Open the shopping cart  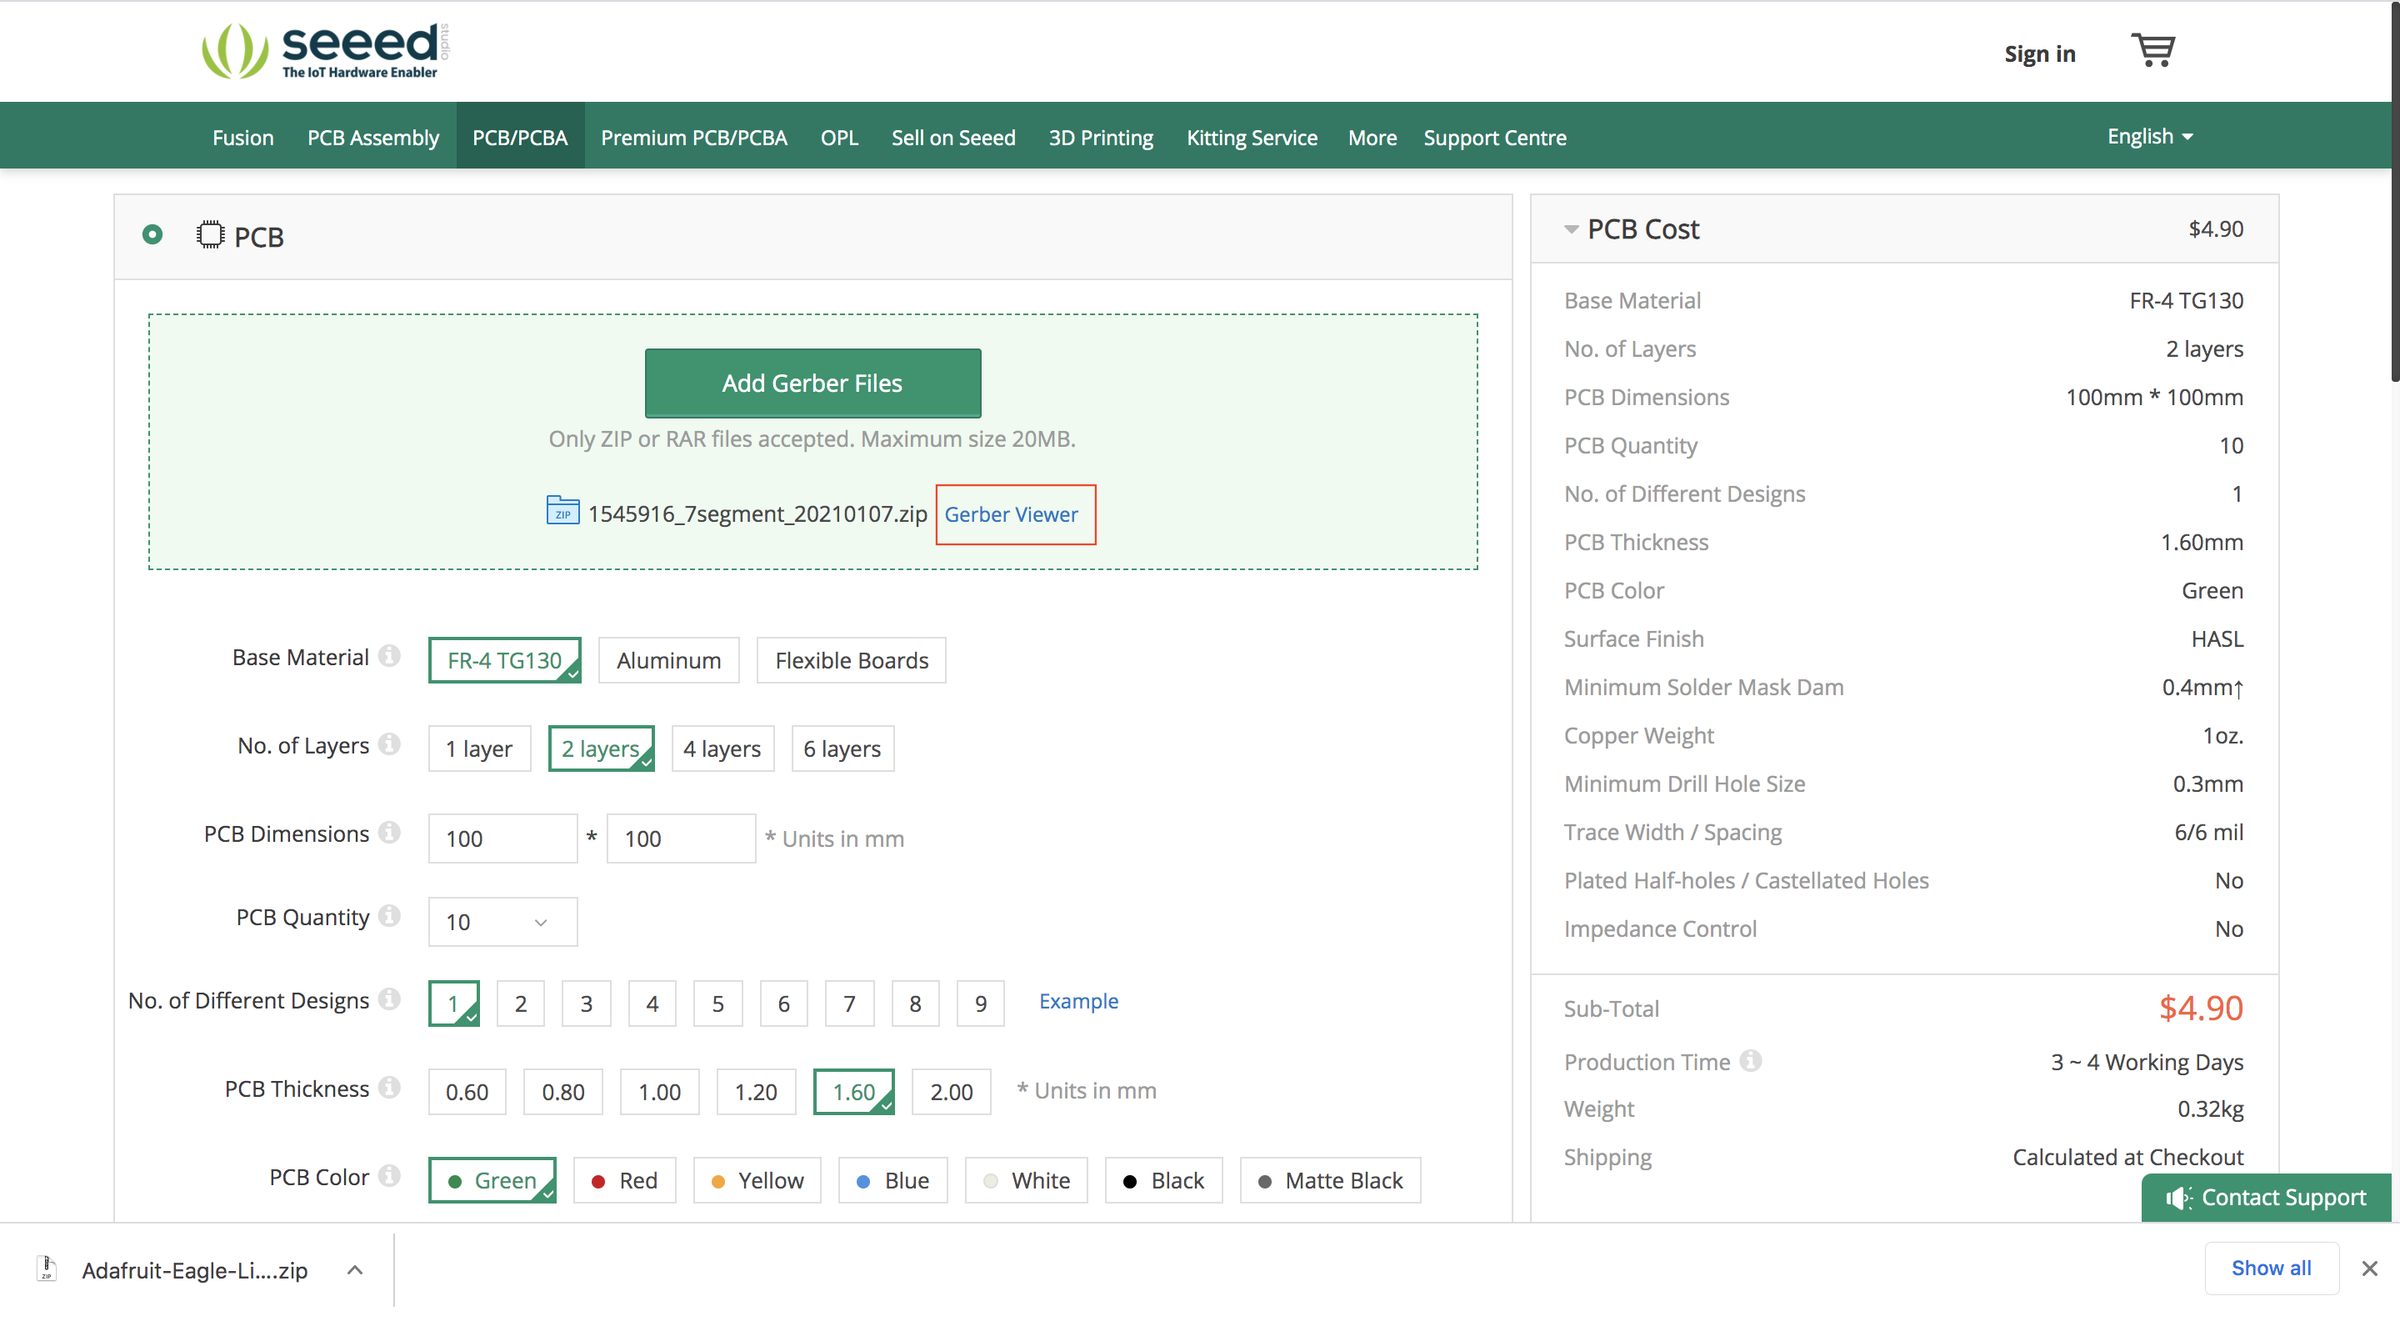point(2154,50)
